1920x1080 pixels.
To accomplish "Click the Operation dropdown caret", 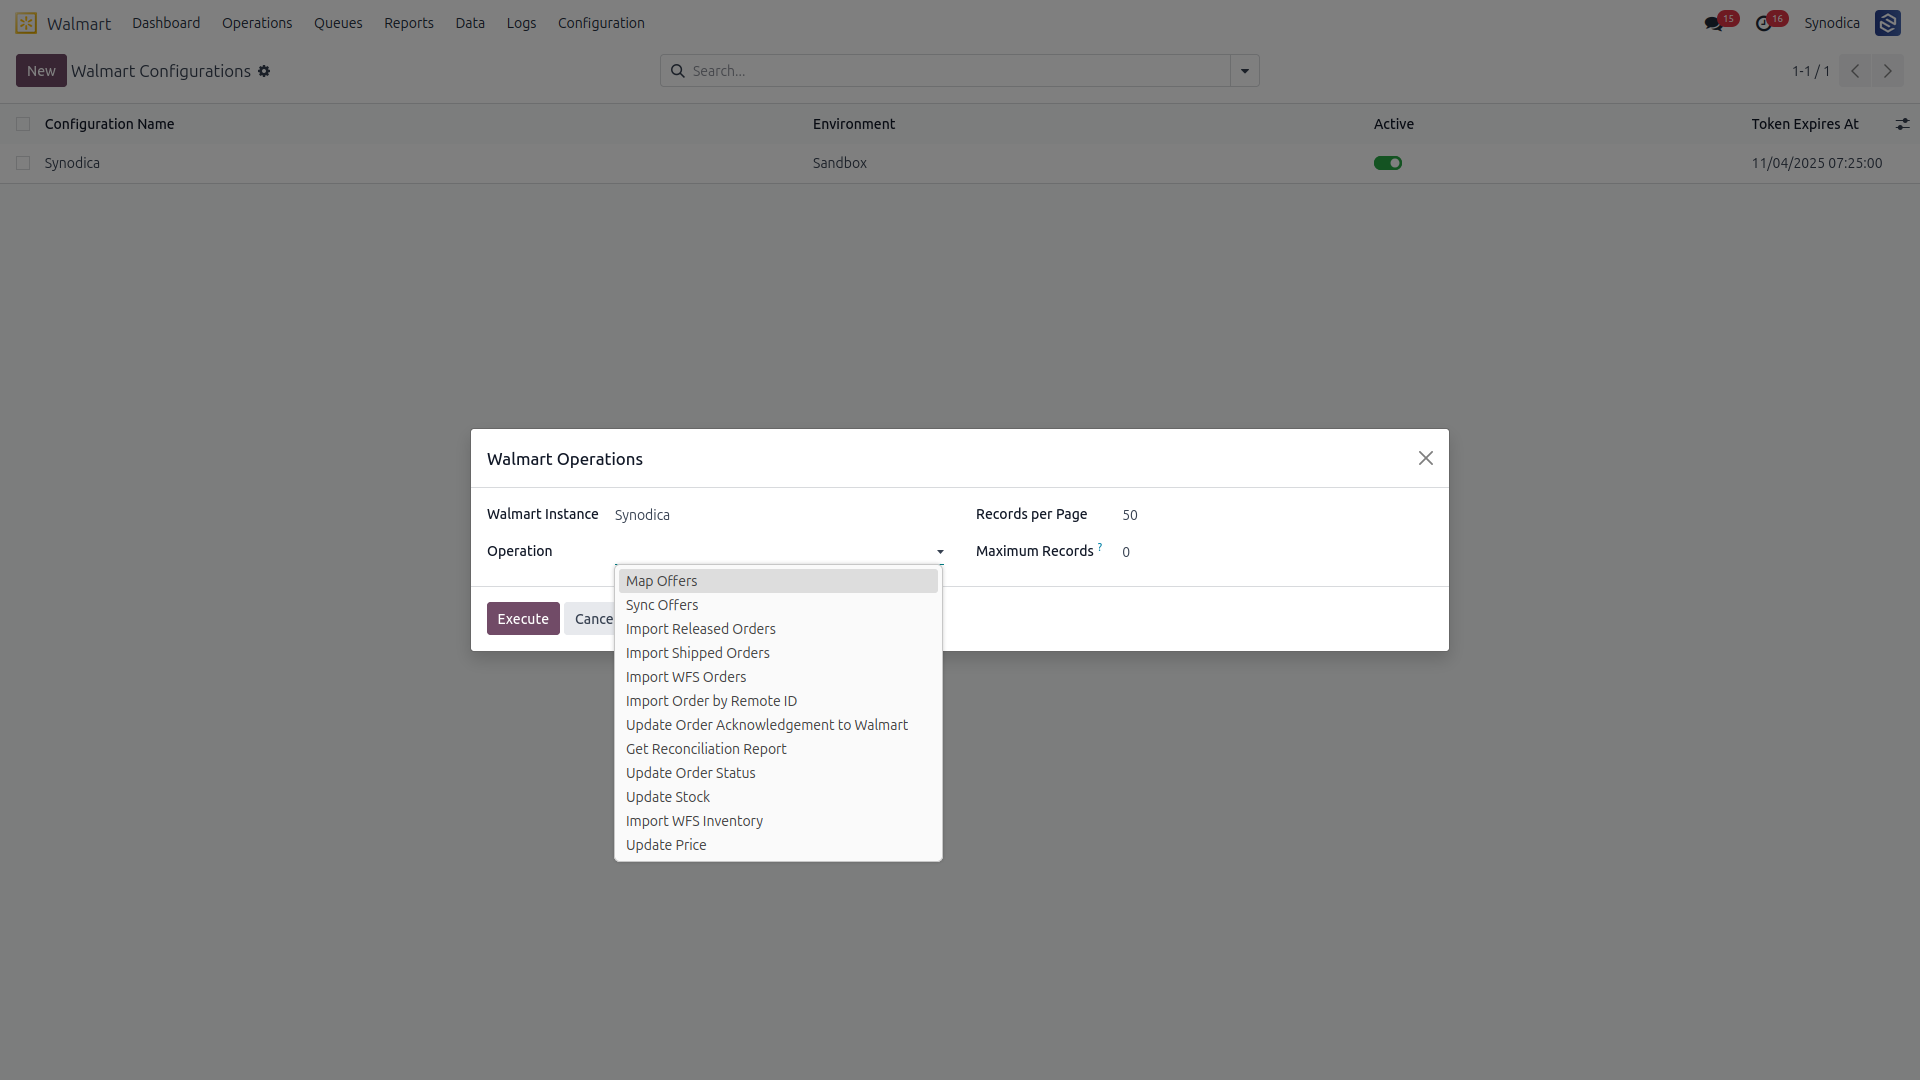I will click(940, 552).
